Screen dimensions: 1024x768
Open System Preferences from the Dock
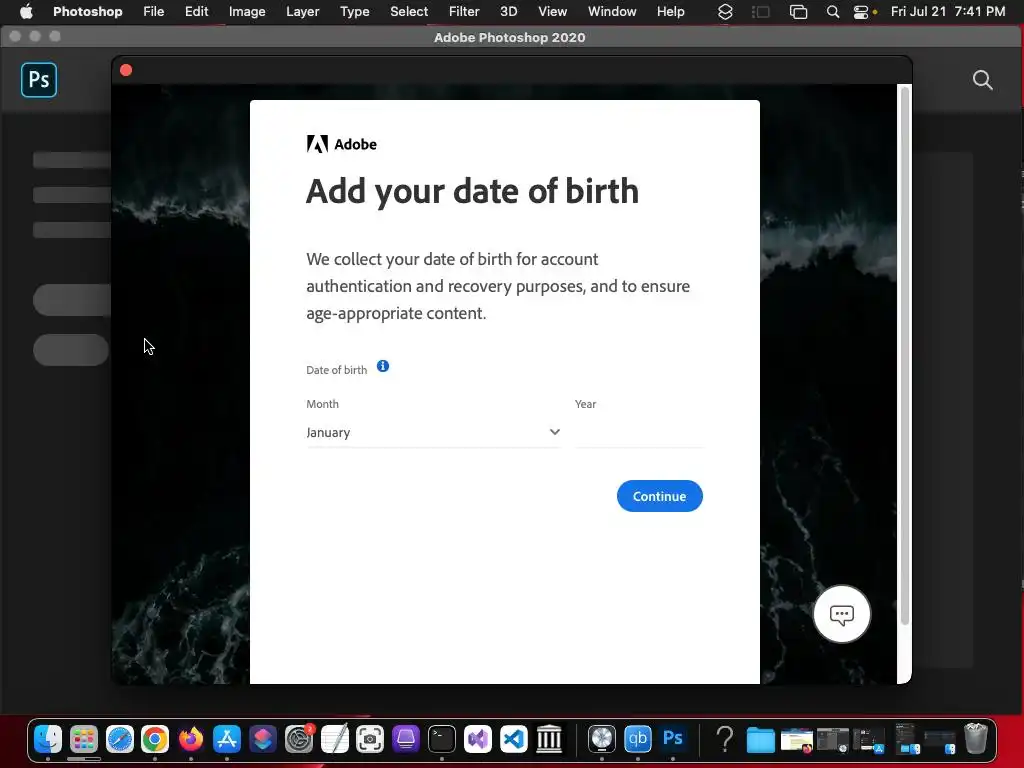click(x=299, y=739)
